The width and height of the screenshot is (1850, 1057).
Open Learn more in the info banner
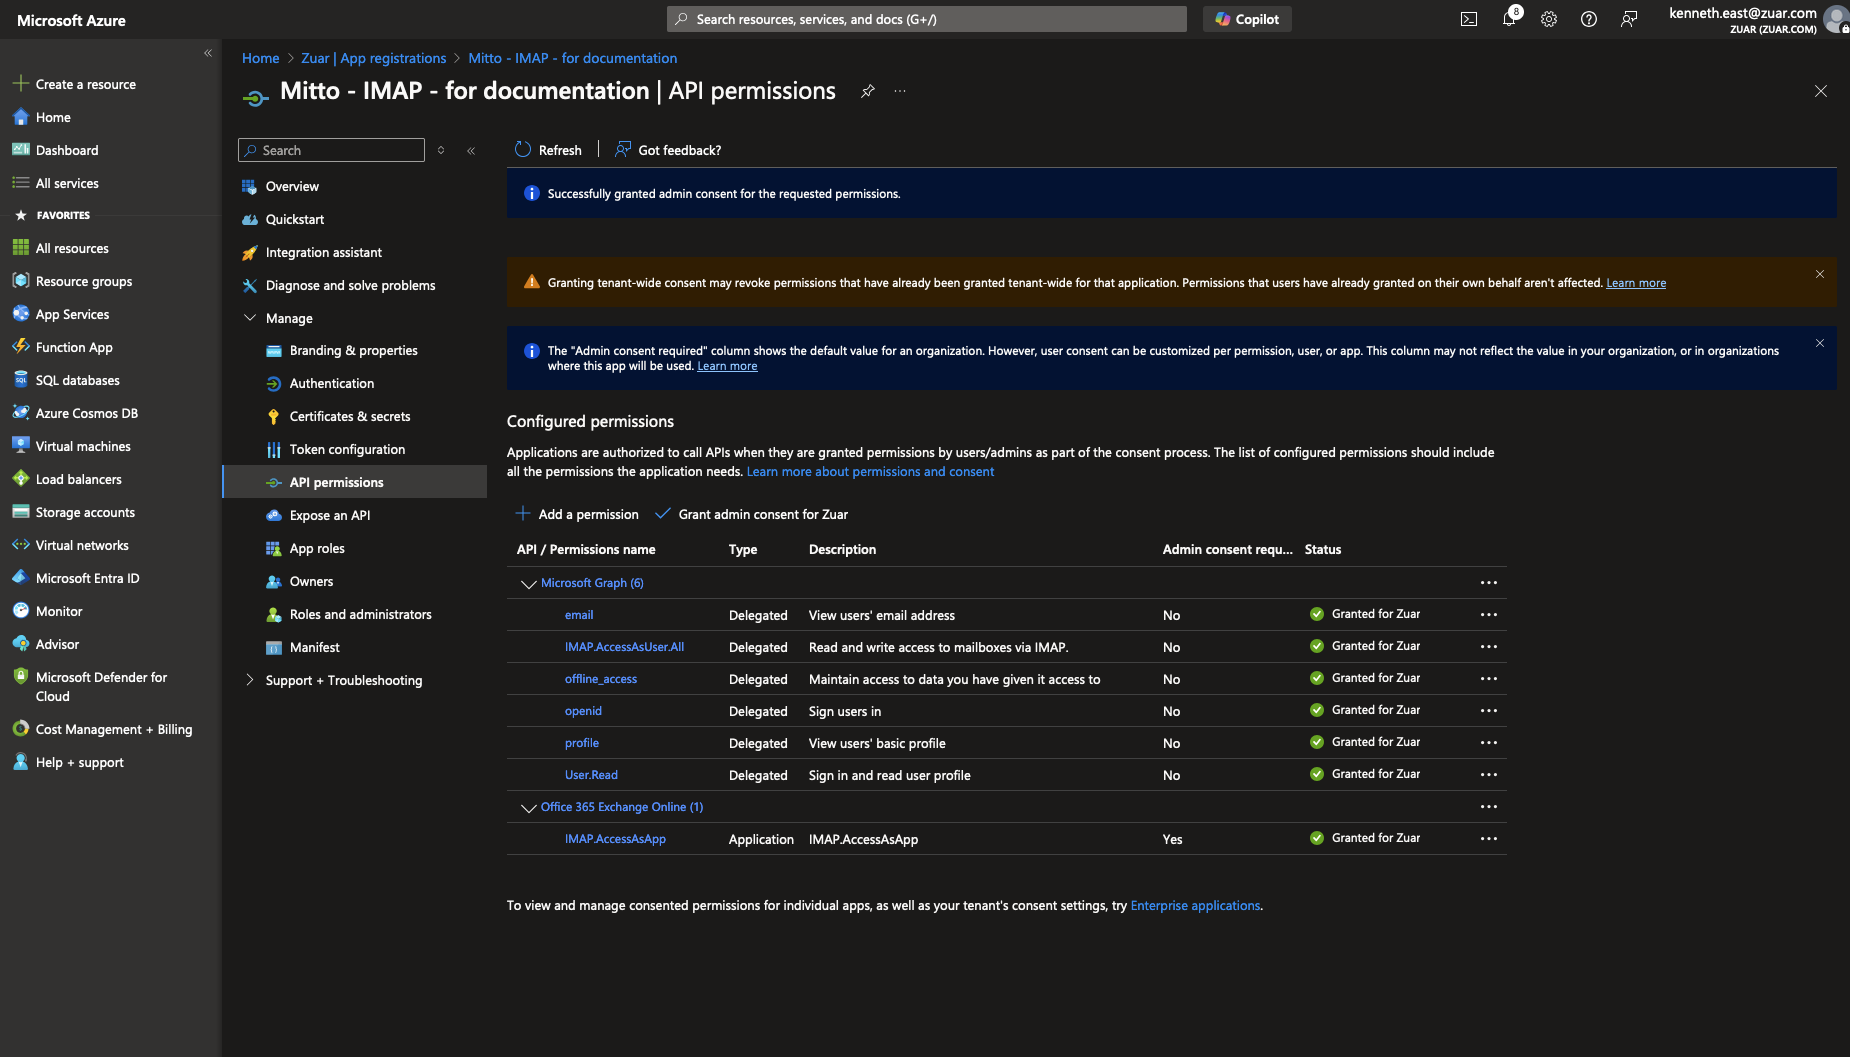(x=727, y=366)
